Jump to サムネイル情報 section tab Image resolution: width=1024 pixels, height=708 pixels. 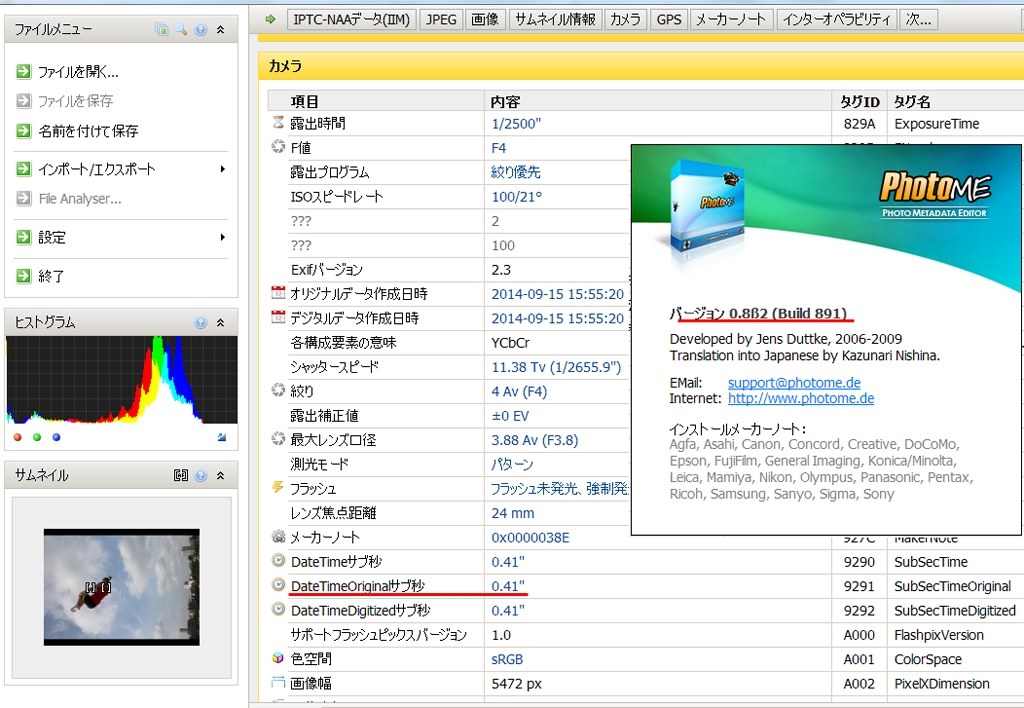556,20
